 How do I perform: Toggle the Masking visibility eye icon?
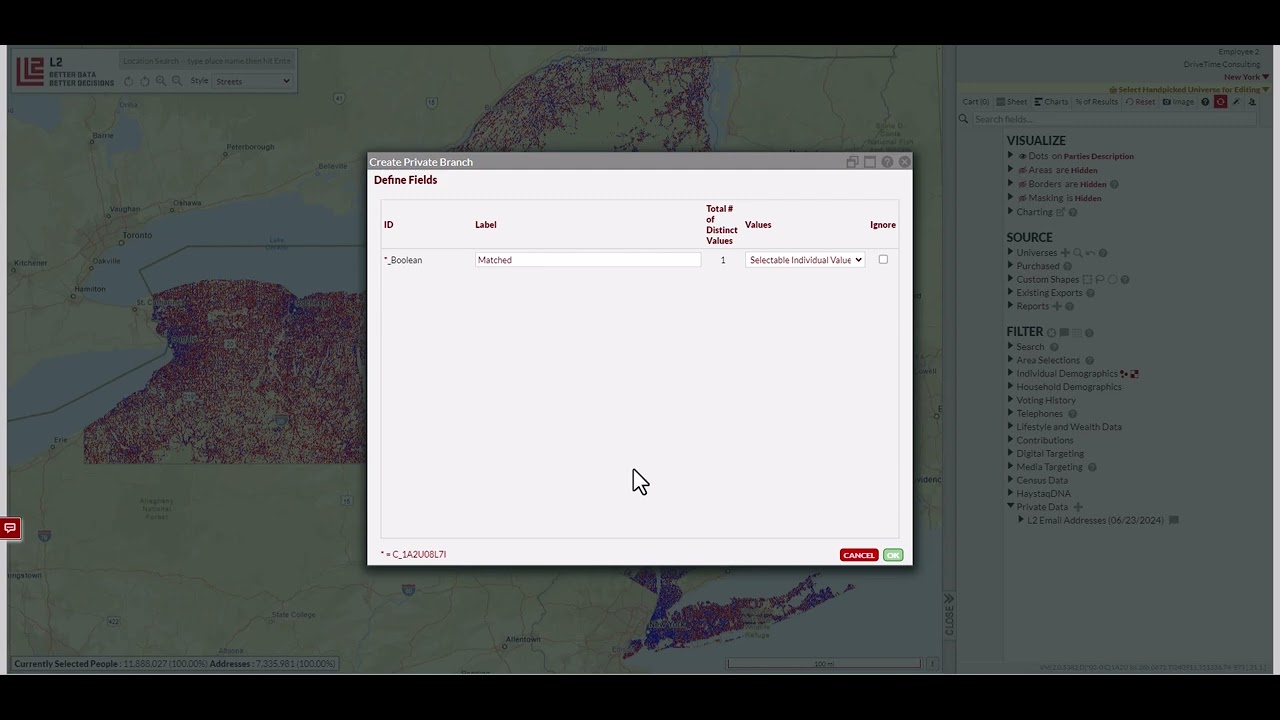click(1022, 198)
